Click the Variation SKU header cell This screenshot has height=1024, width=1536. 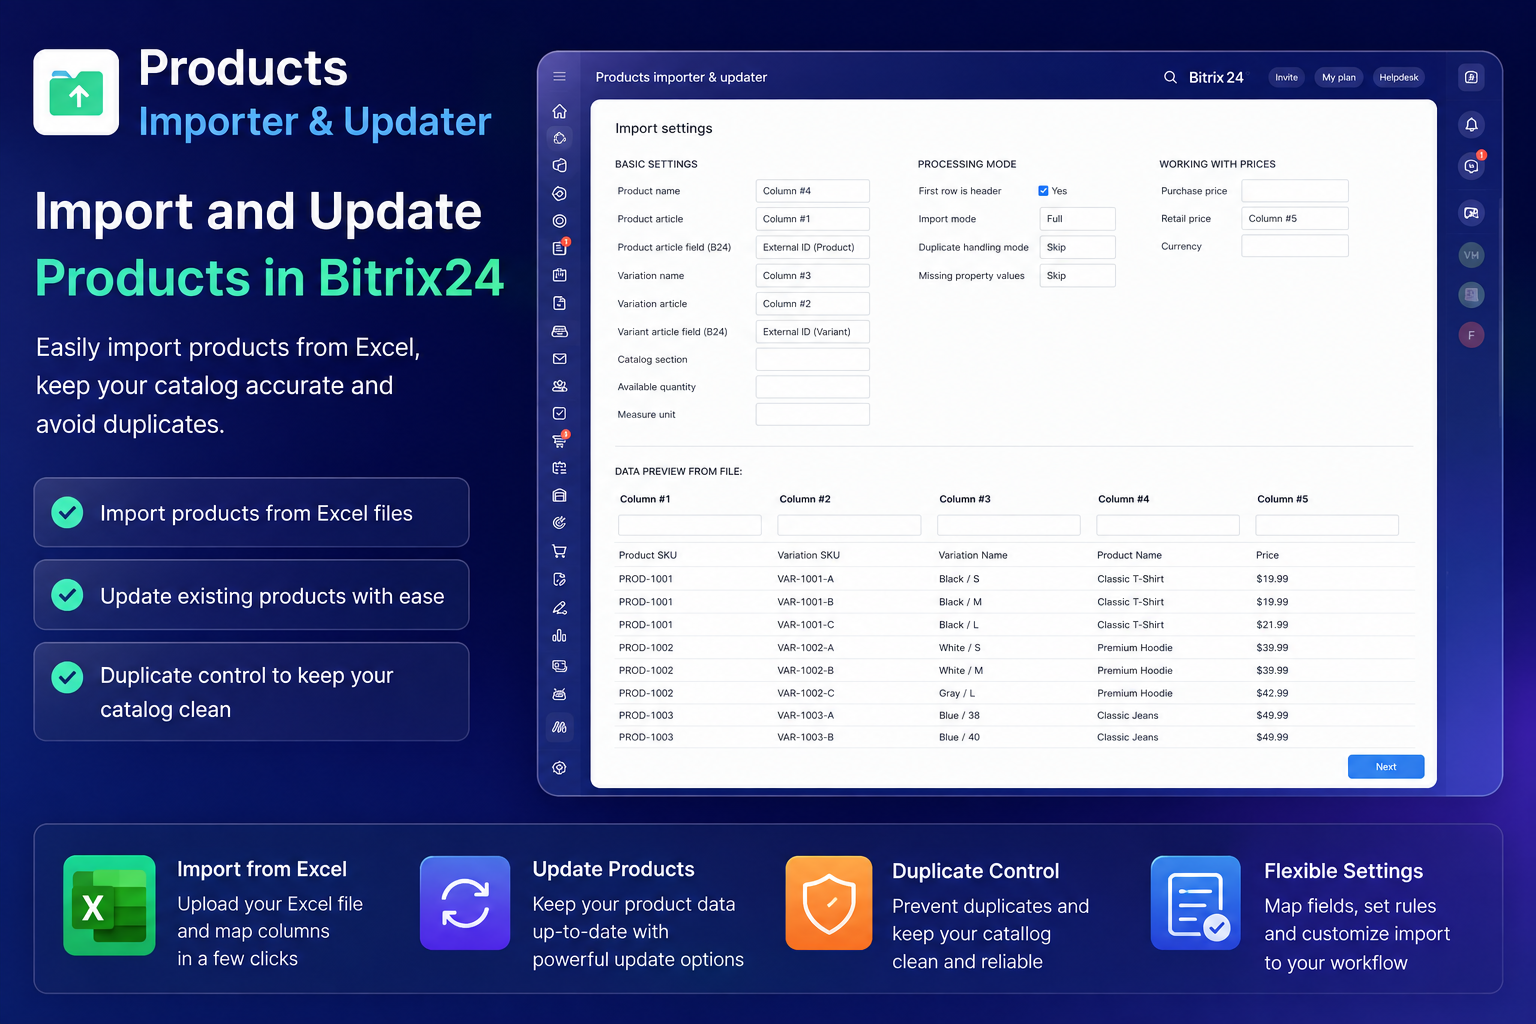pos(808,555)
